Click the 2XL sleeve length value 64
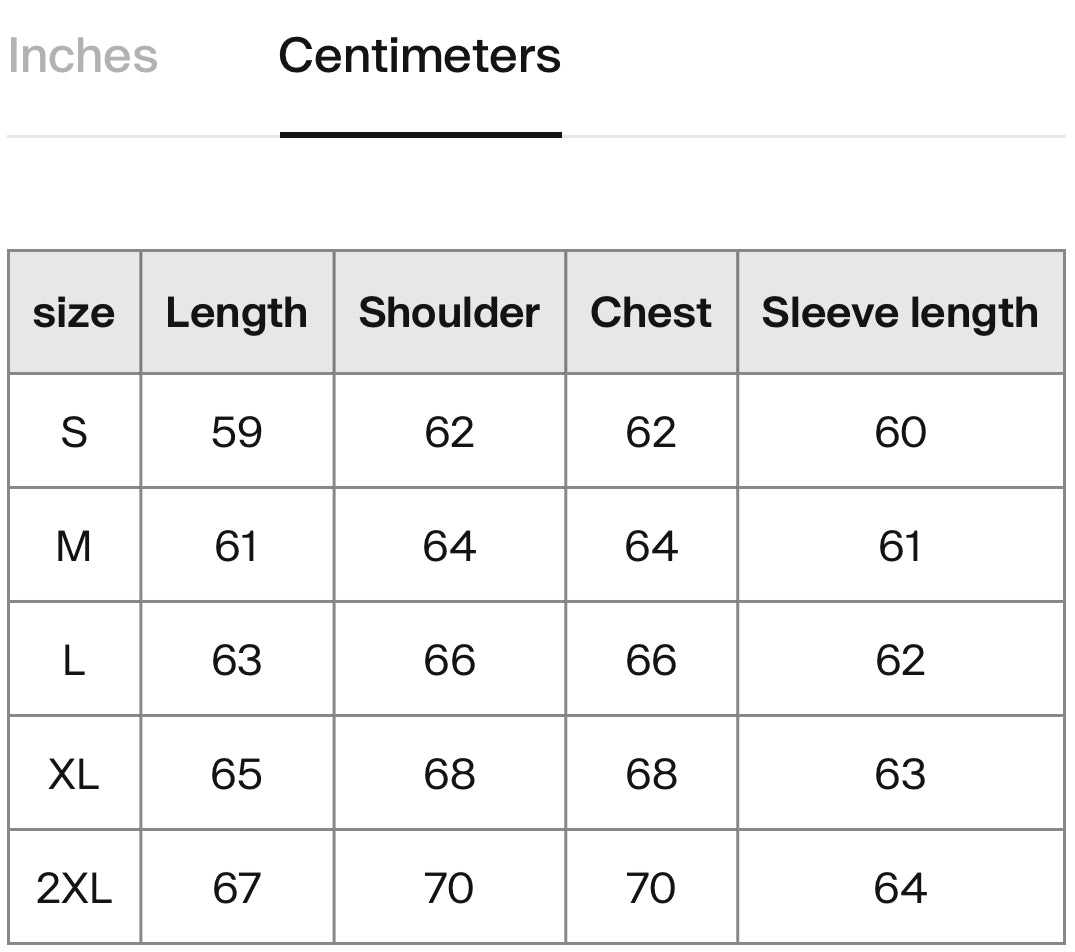1075x952 pixels. [900, 888]
